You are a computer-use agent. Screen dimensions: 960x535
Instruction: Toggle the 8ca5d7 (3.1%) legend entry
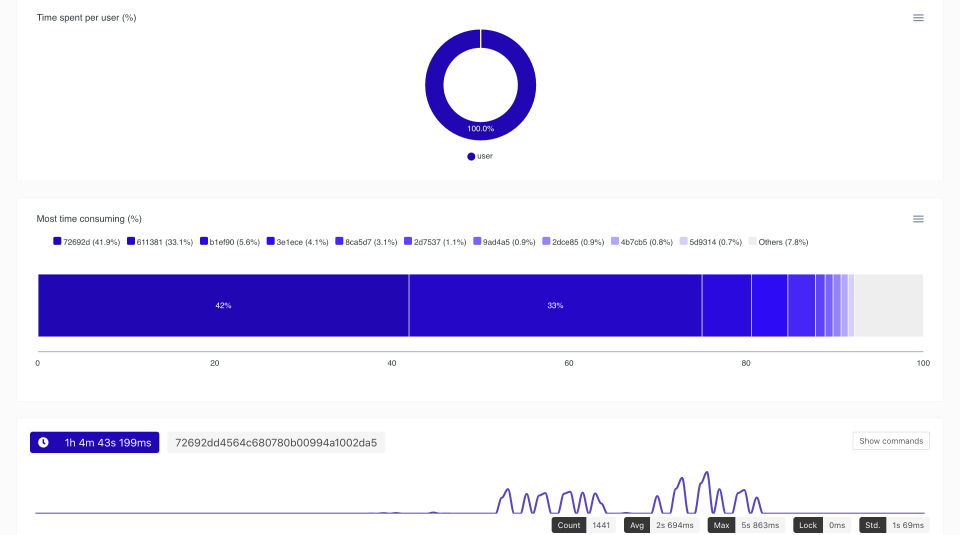point(366,242)
